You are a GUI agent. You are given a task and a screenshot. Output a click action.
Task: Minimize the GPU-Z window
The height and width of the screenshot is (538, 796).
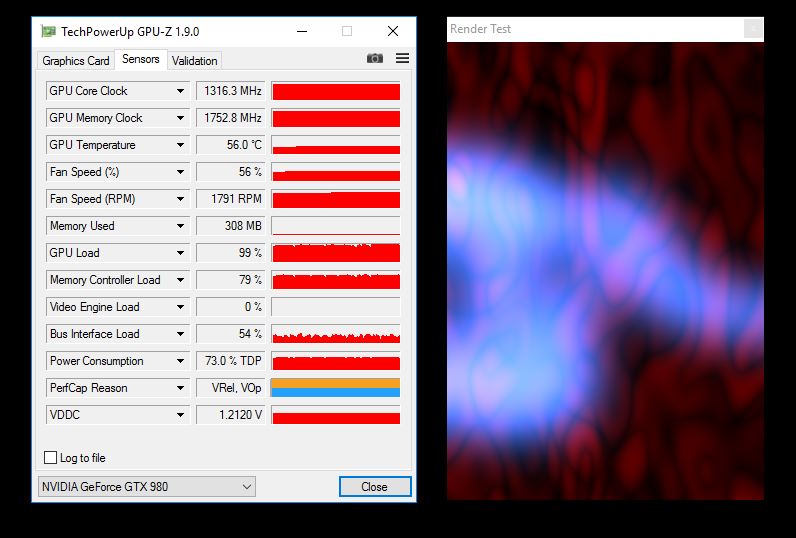pos(301,32)
